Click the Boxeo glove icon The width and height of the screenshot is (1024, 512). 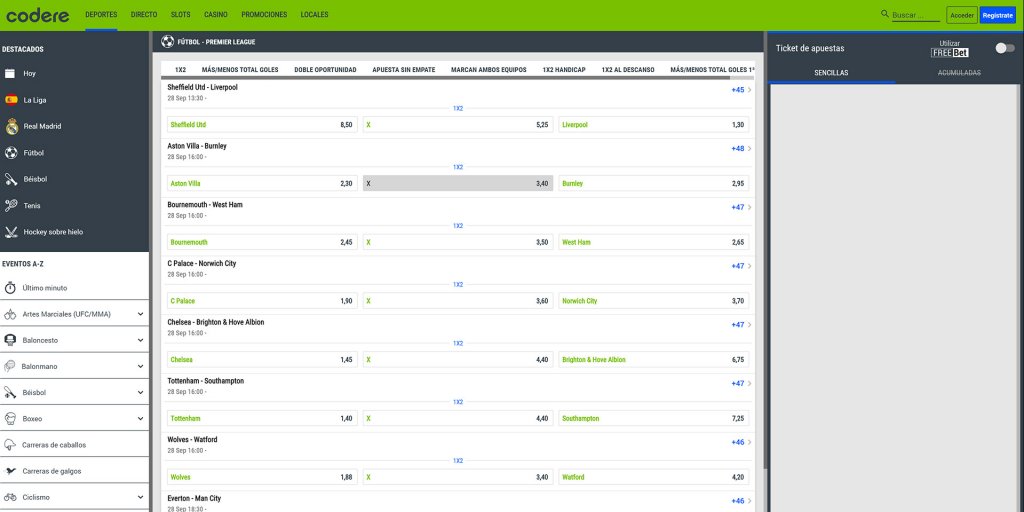(10, 419)
